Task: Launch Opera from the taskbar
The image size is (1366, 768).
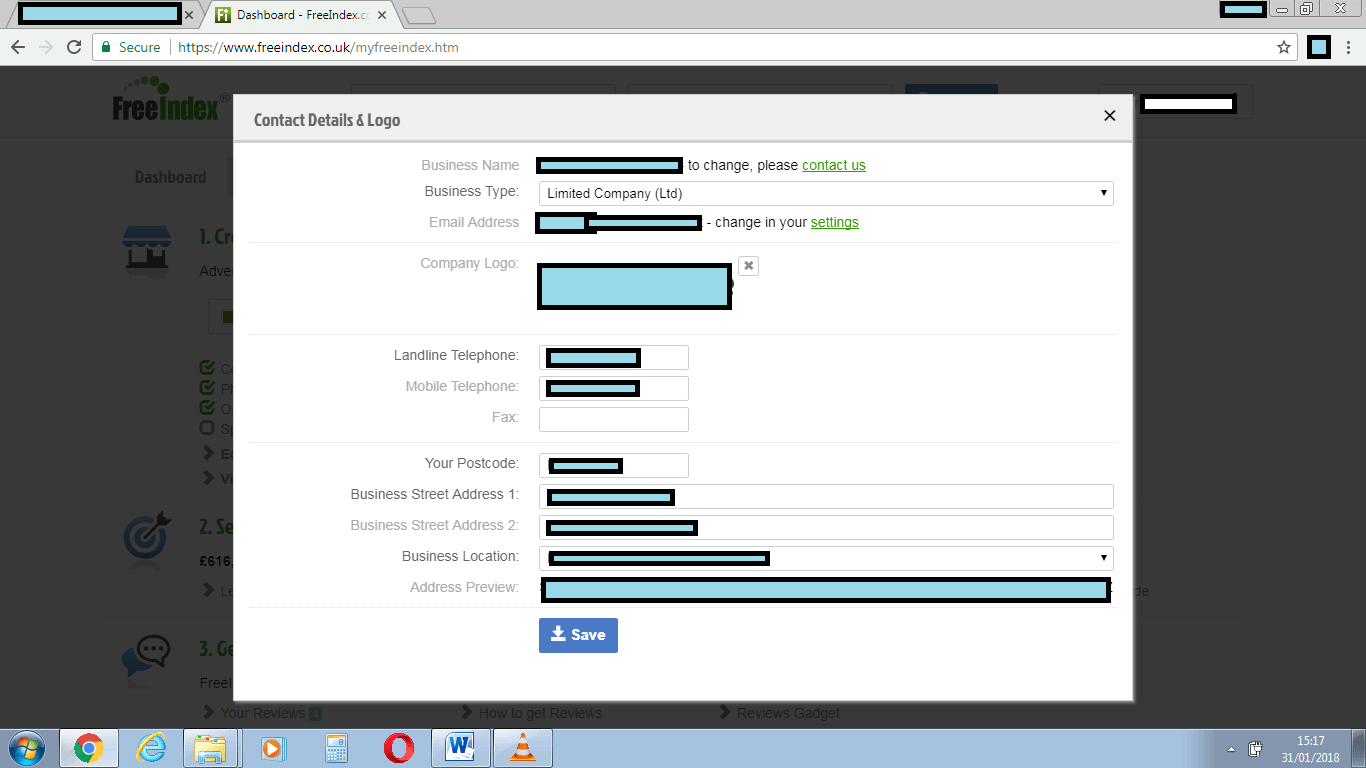Action: click(398, 748)
